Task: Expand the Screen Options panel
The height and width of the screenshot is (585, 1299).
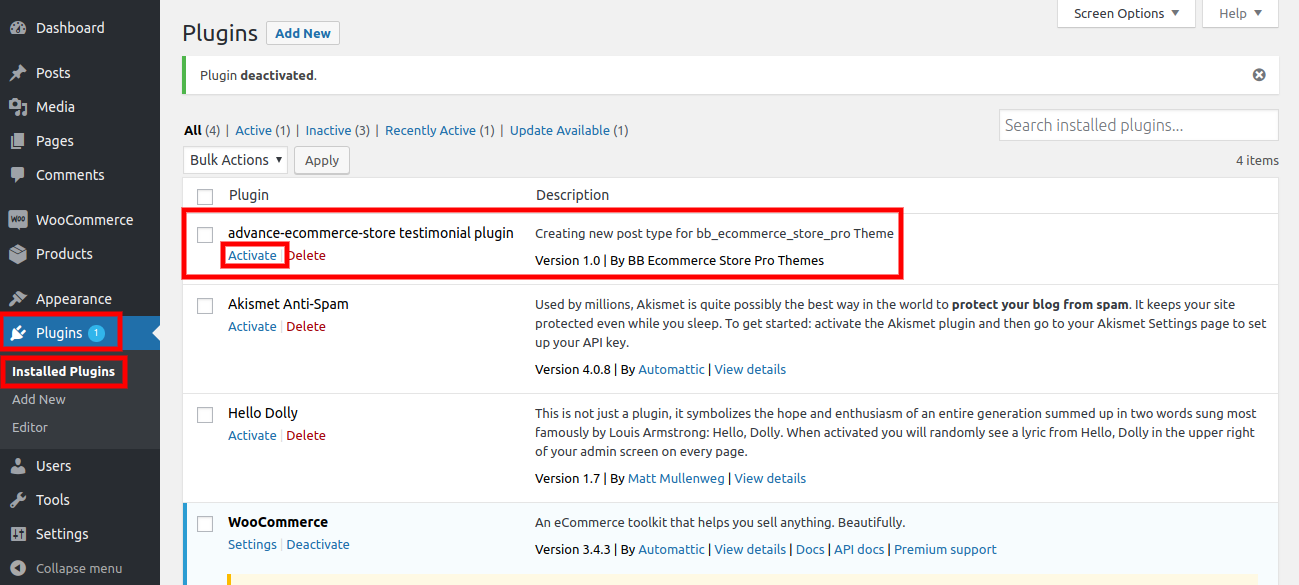Action: tap(1126, 14)
